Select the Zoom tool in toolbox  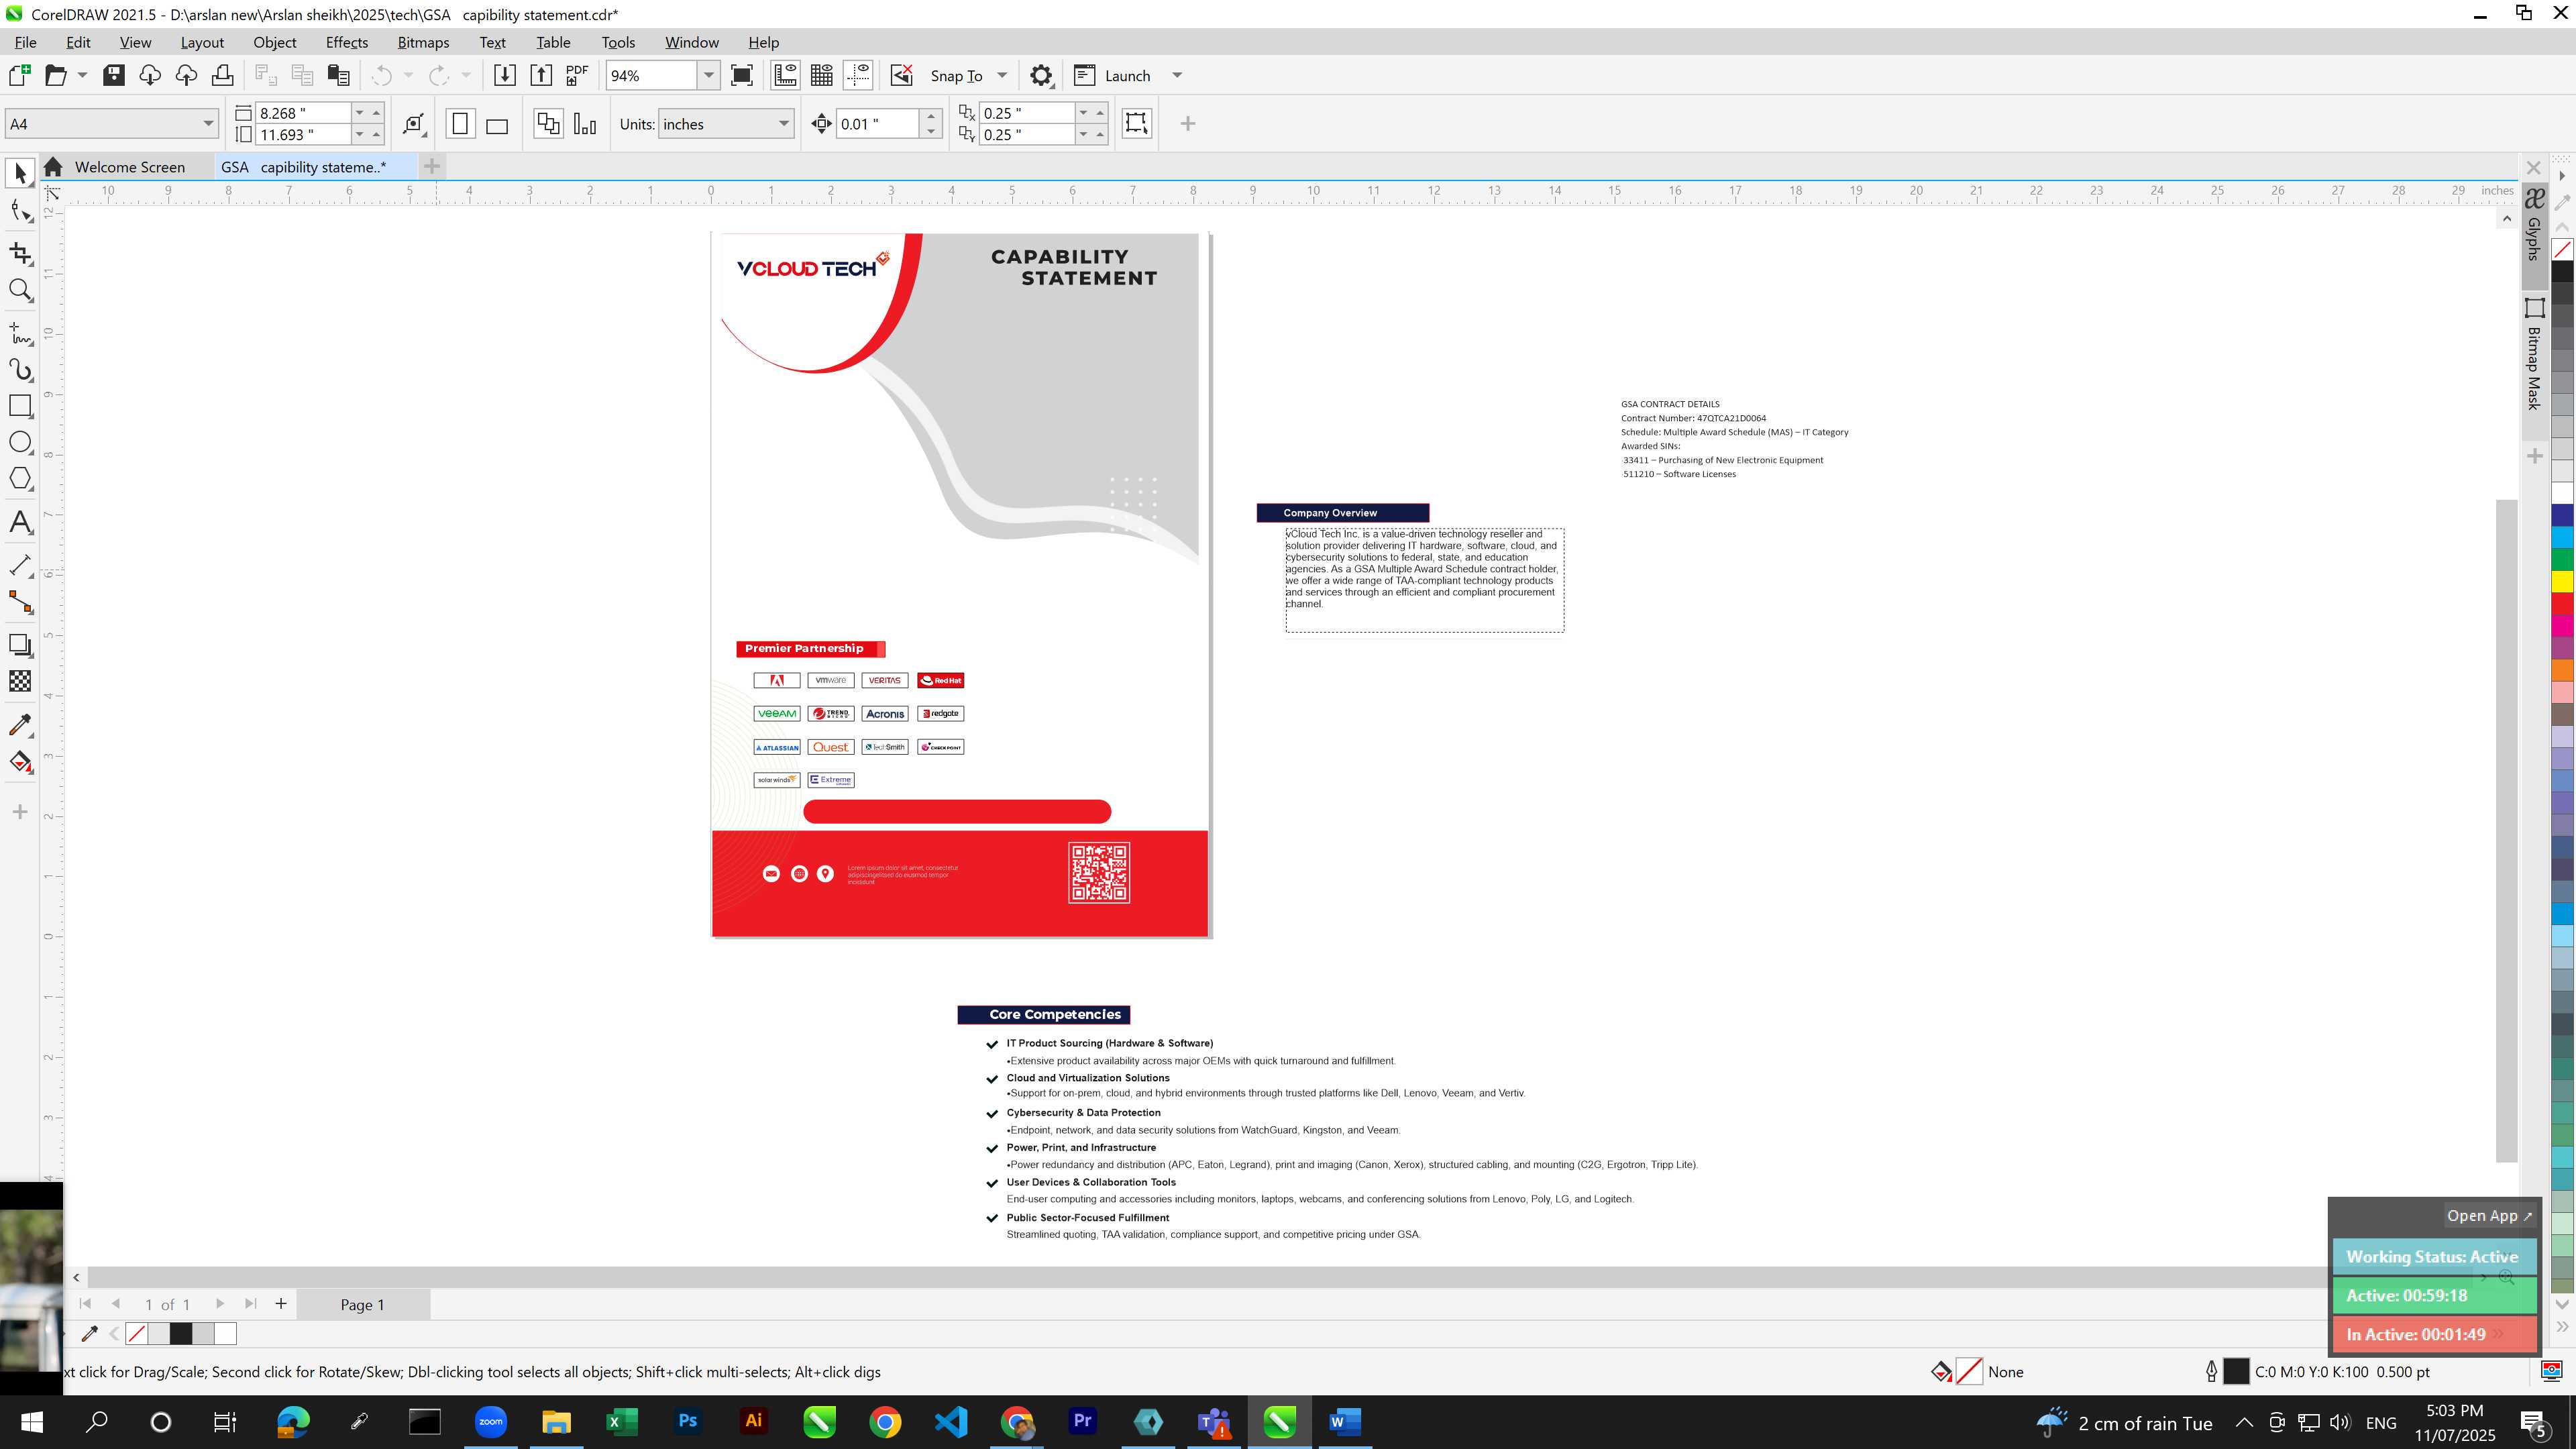tap(20, 290)
